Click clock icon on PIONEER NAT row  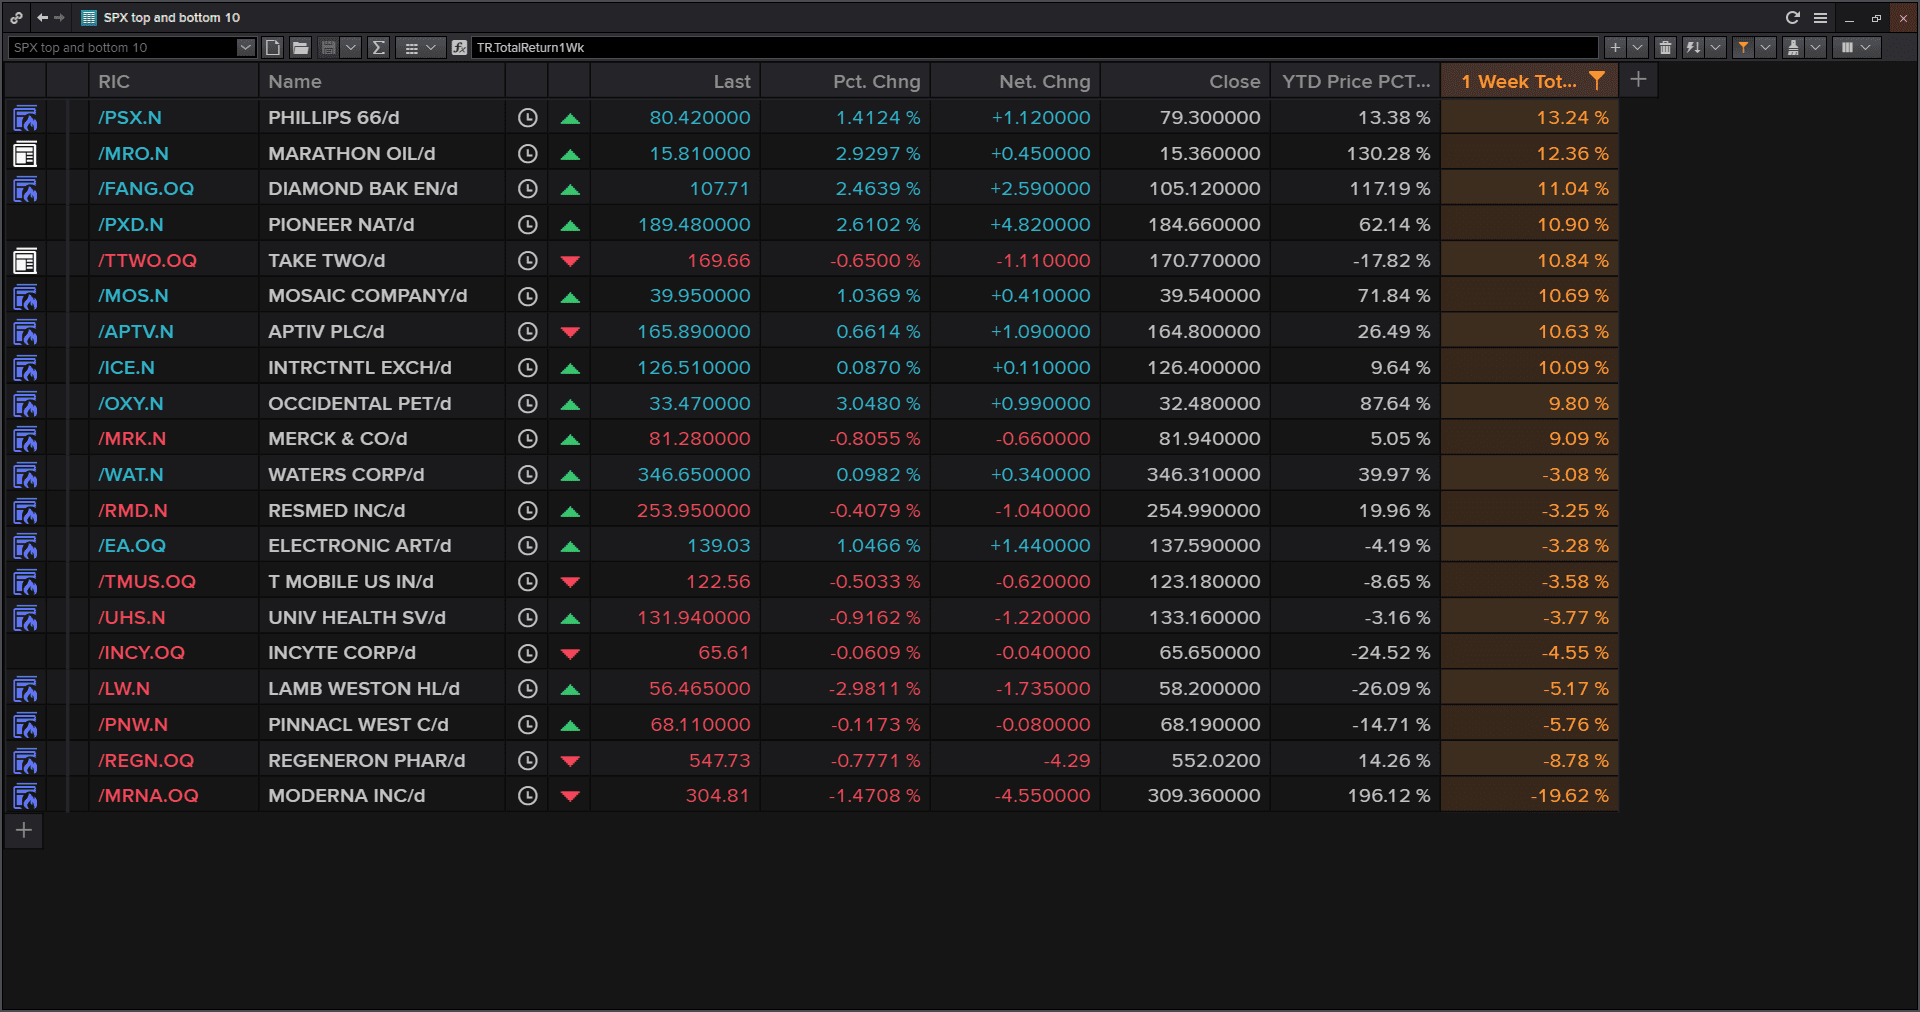[x=528, y=225]
